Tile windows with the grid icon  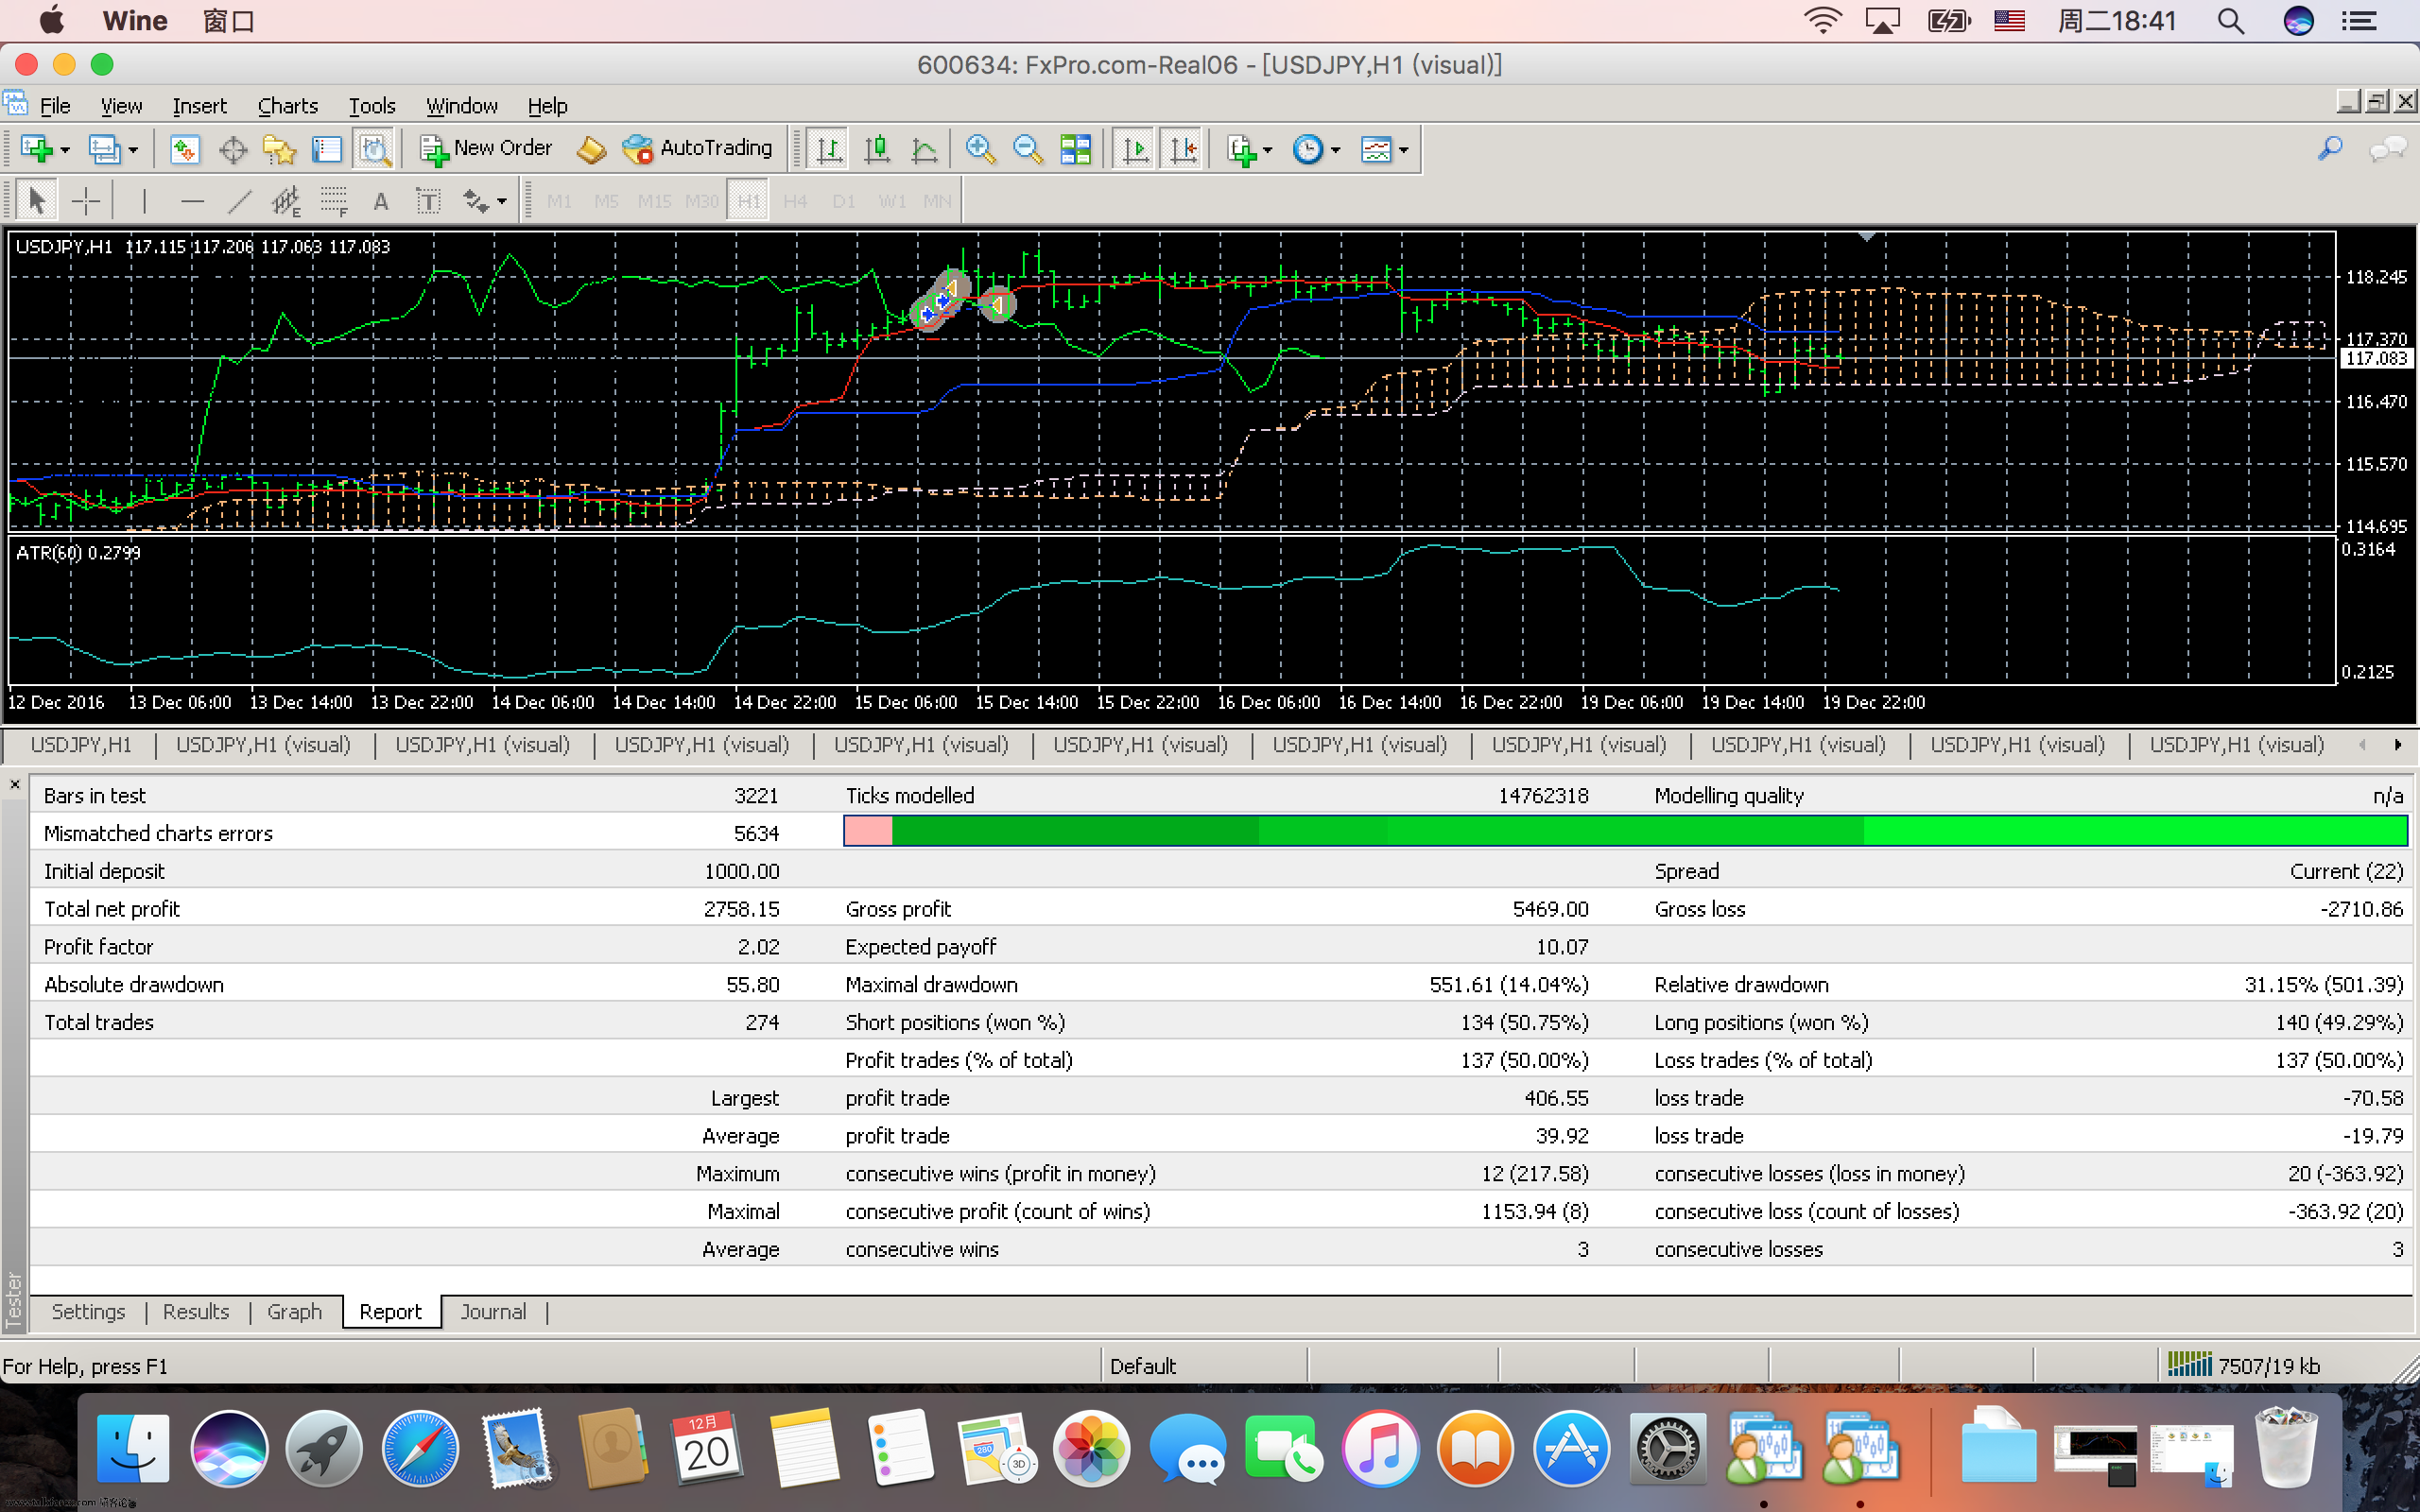pos(1075,150)
